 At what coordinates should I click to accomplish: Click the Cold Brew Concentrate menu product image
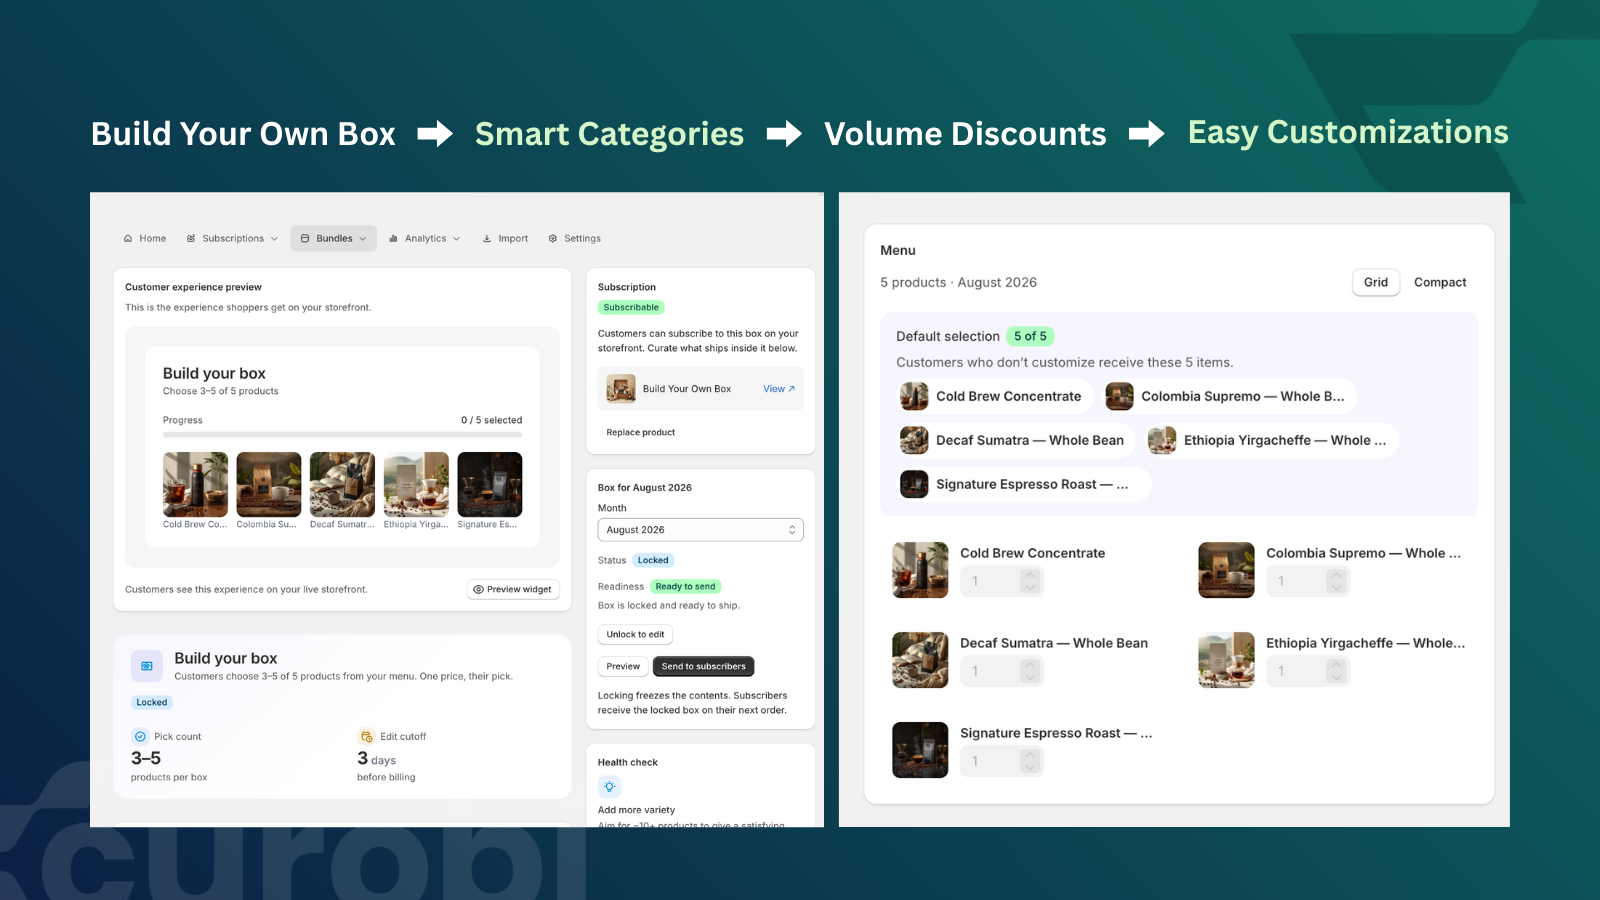point(920,570)
